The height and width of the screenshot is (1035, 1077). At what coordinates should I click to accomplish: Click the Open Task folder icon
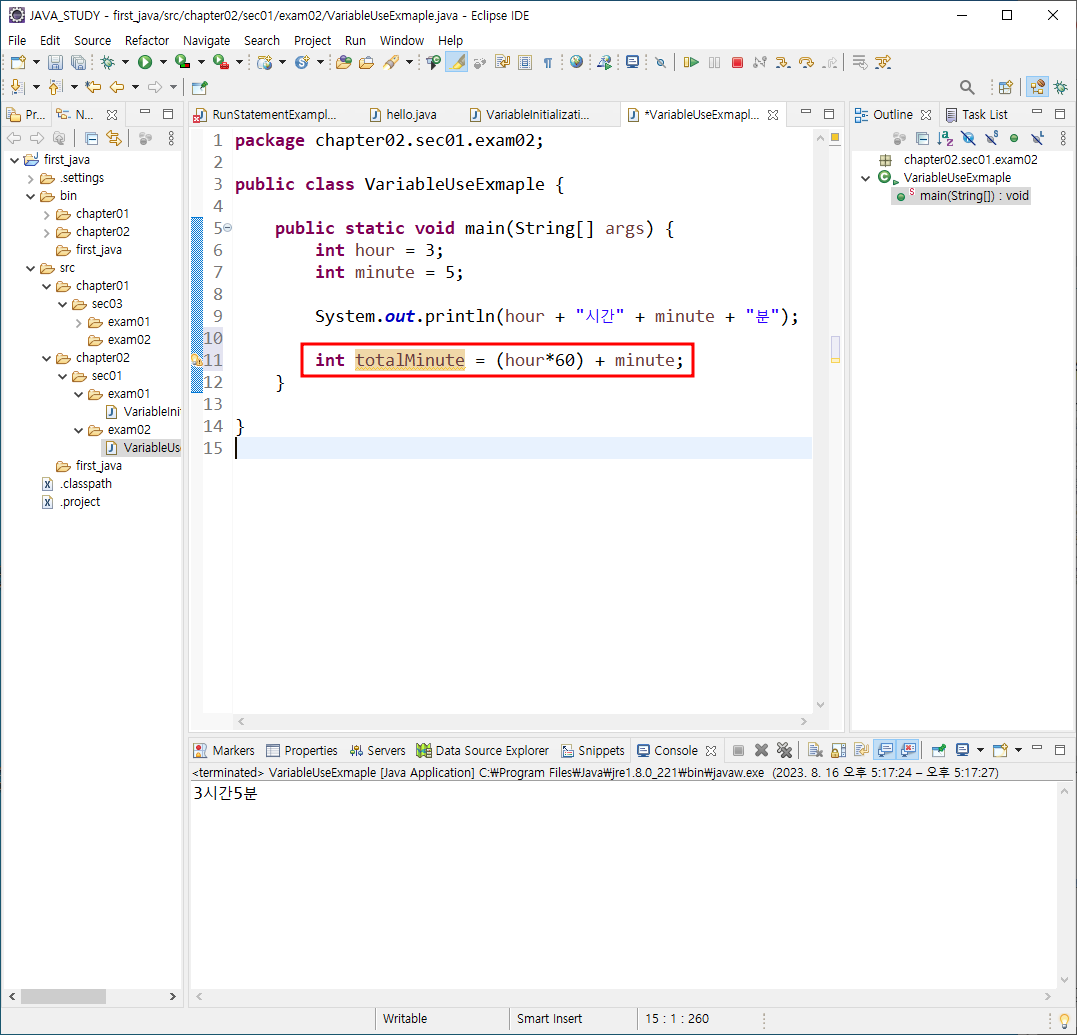367,62
